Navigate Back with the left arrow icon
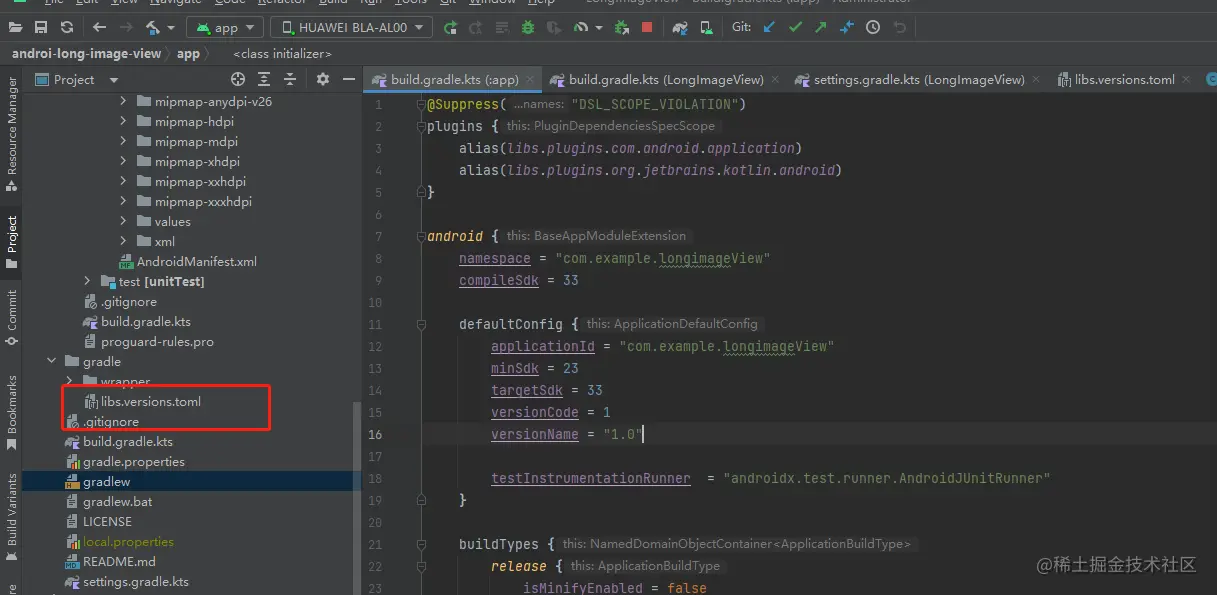Image resolution: width=1217 pixels, height=595 pixels. click(x=99, y=28)
